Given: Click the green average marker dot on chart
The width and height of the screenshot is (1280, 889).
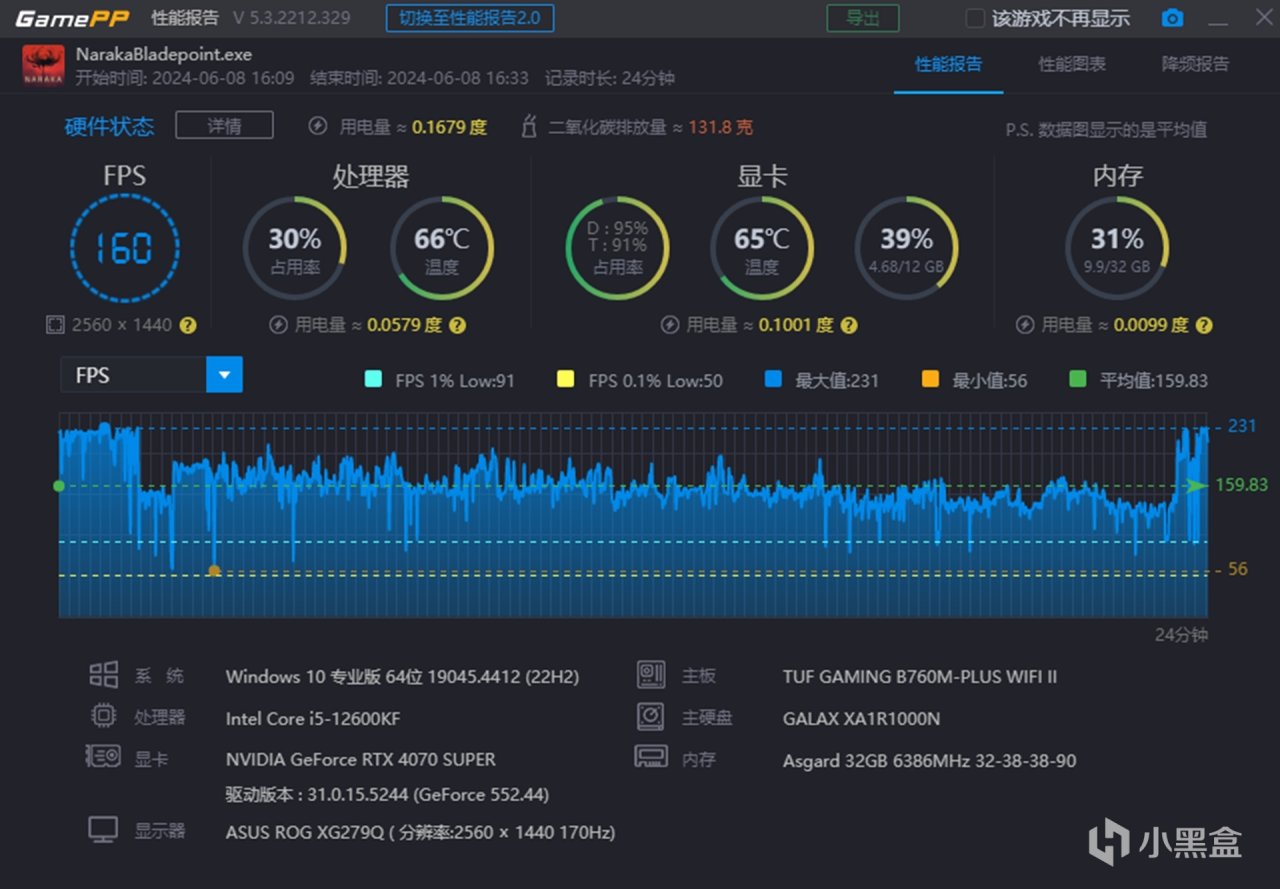Looking at the screenshot, I should pos(59,486).
